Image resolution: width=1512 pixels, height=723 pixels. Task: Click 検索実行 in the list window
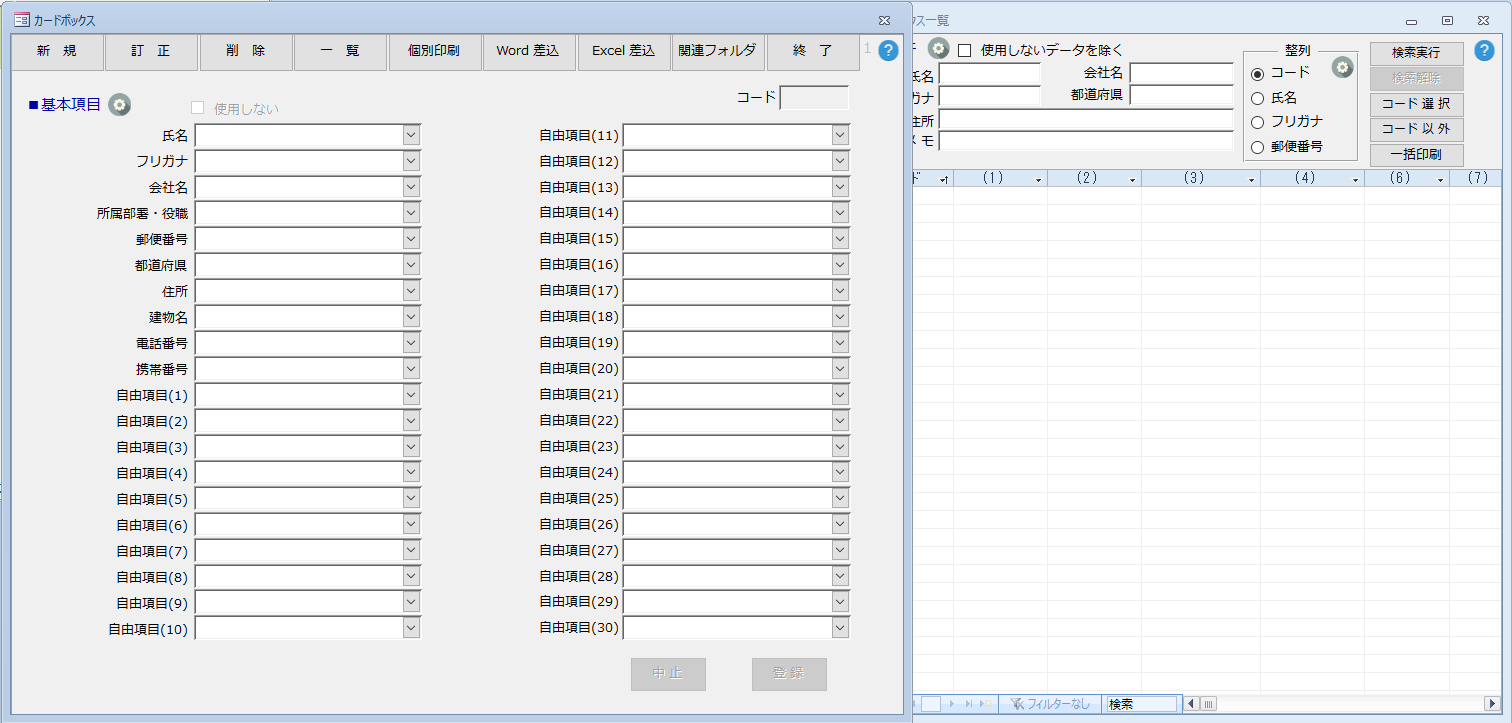click(1416, 53)
